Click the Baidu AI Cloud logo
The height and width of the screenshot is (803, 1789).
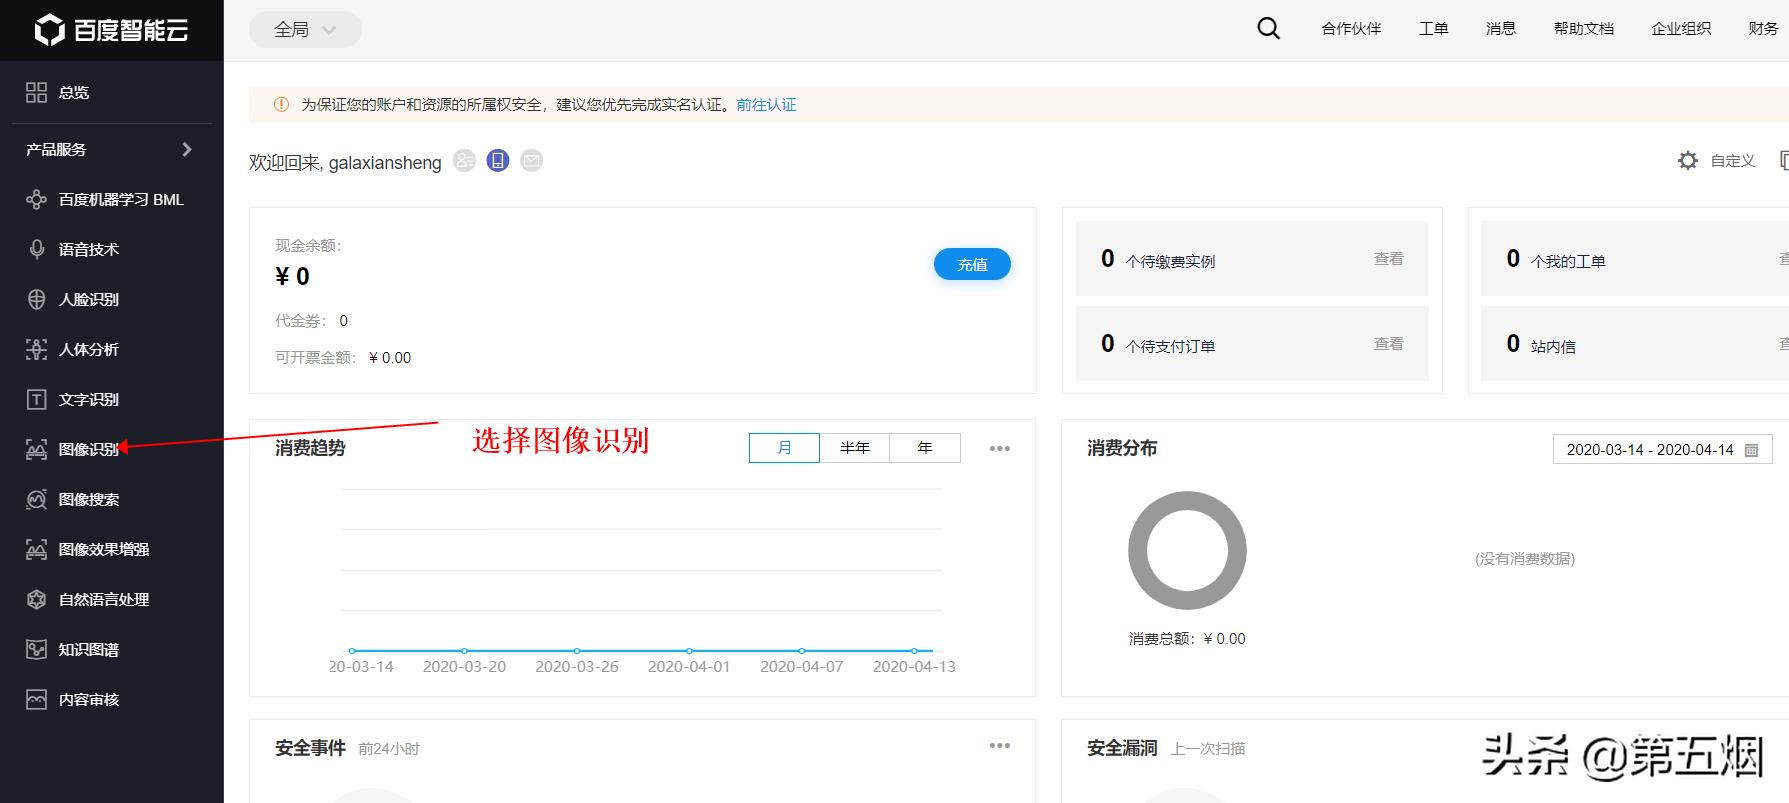[x=111, y=30]
